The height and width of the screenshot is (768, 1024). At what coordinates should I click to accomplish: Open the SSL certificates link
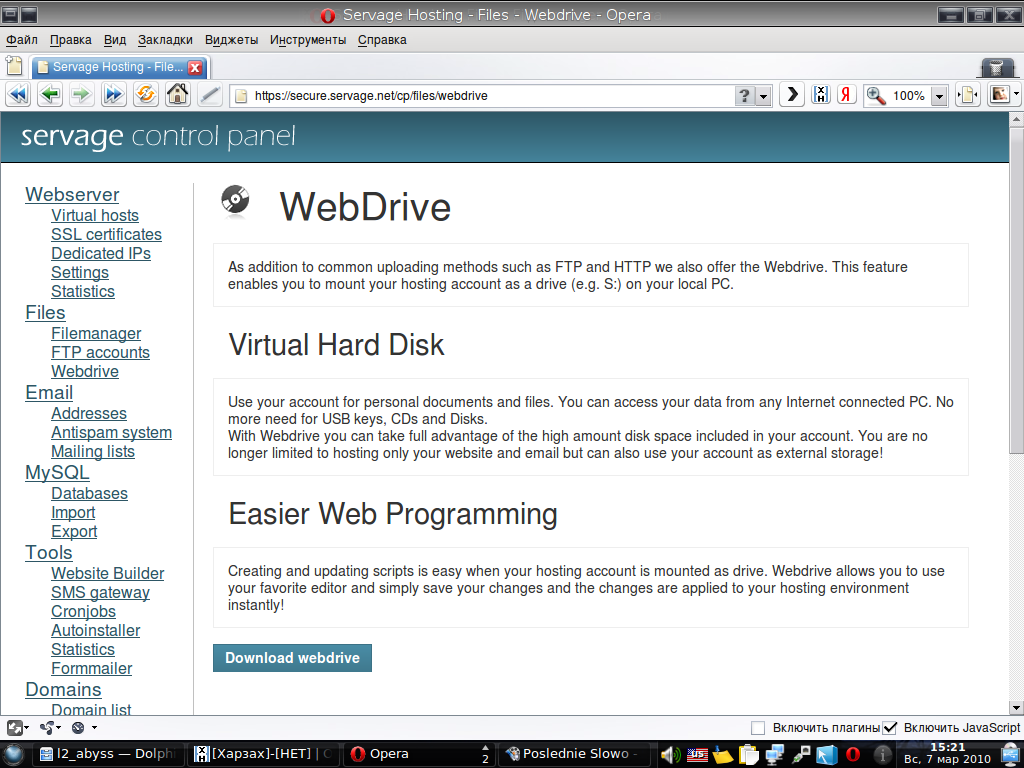pos(106,234)
